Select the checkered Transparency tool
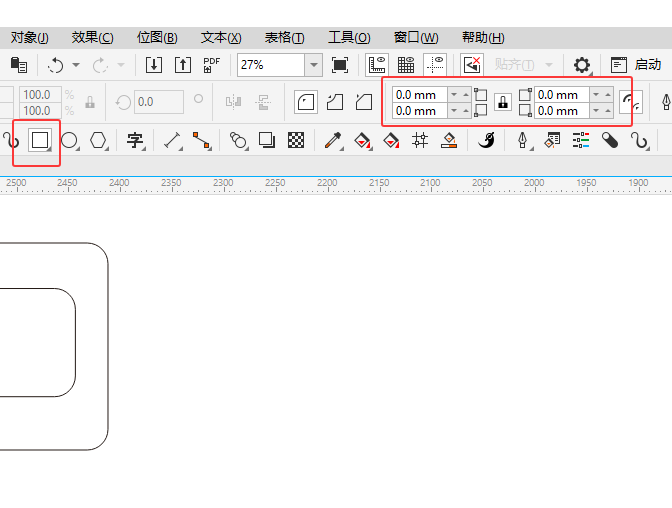Viewport: 672px width, 508px height. tap(296, 140)
